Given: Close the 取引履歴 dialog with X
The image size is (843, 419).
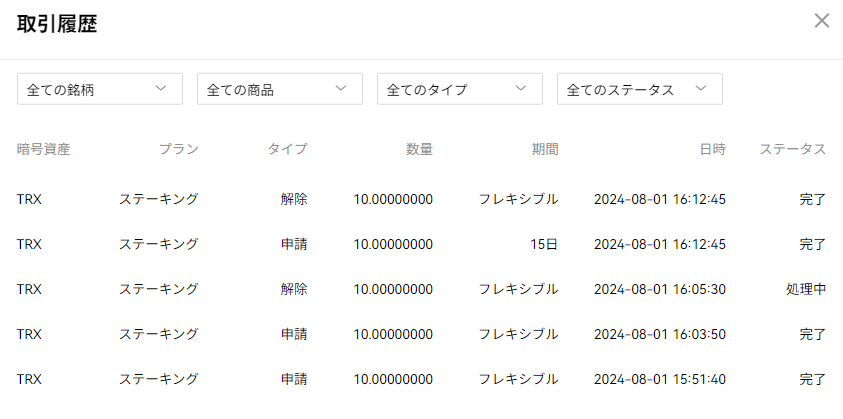Looking at the screenshot, I should [x=821, y=21].
